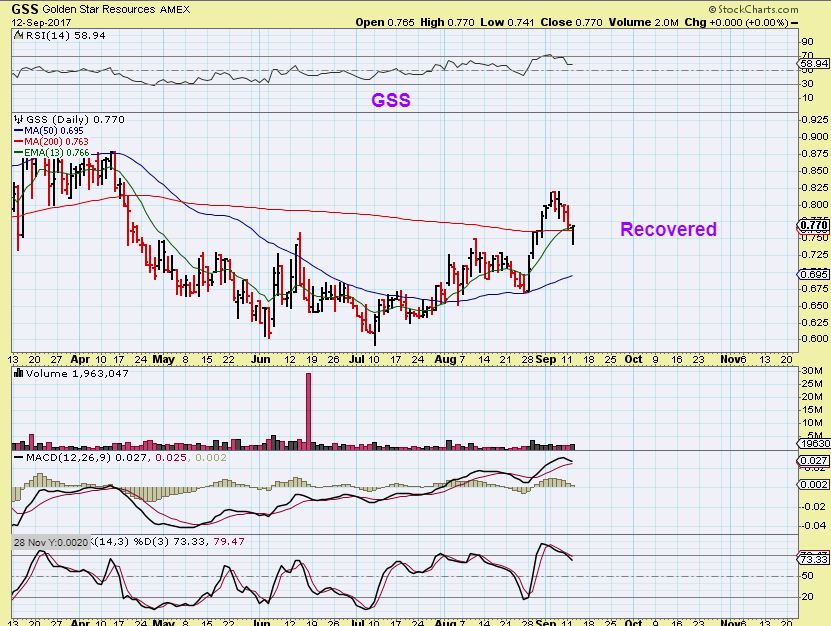
Task: Click the RSI(14) 58.94 indicator label
Action: 60,36
